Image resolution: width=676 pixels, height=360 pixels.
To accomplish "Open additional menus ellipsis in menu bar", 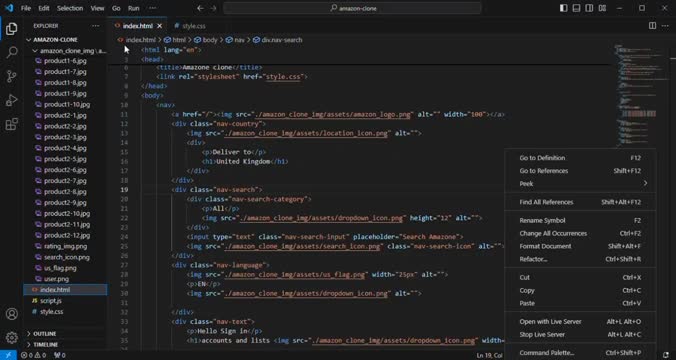I will pos(152,8).
